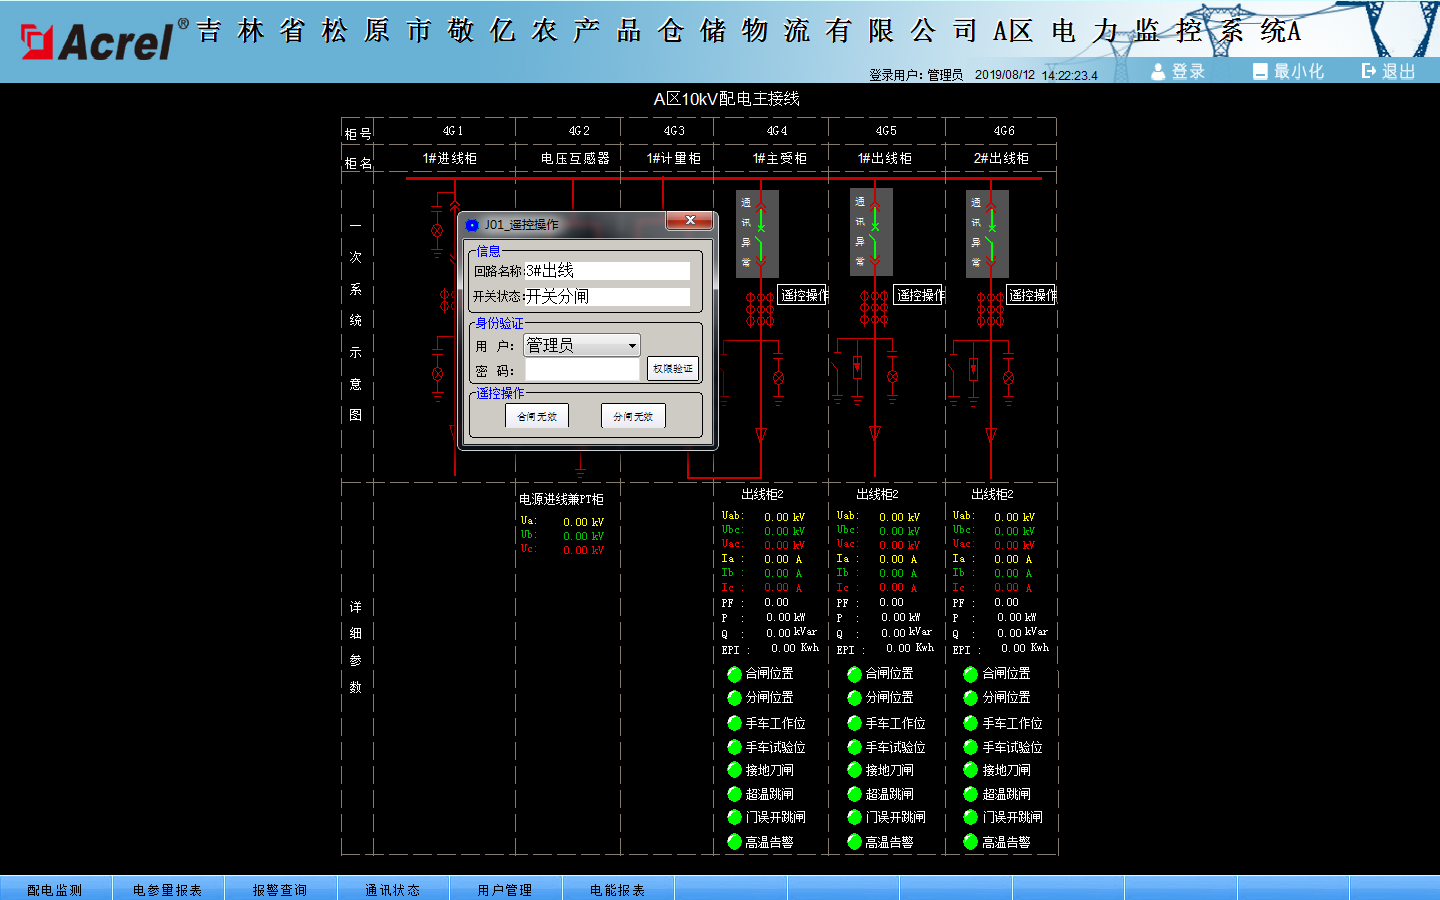The height and width of the screenshot is (900, 1440).
Task: Click the 高温告警 green indicator light under cabinet 4G6
Action: pyautogui.click(x=970, y=842)
